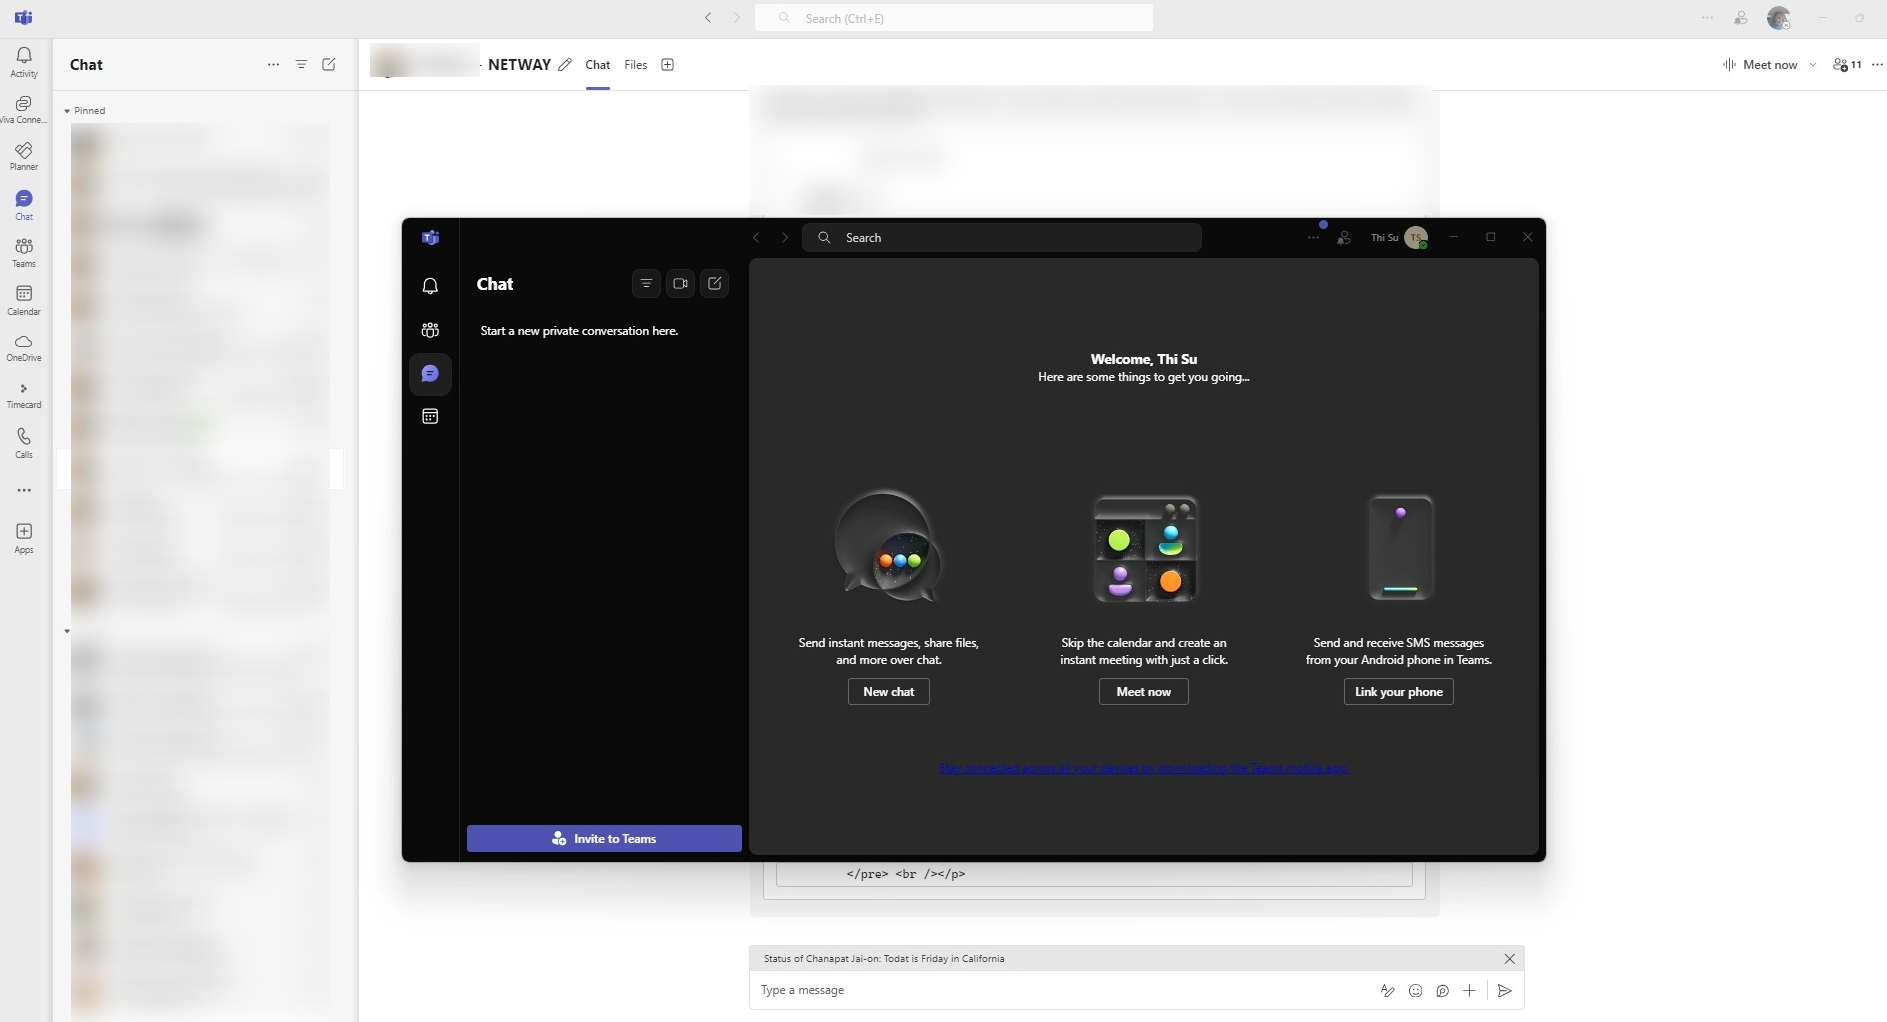Open Calls in the left sidebar
Screen dimensions: 1887x1022
[24, 443]
